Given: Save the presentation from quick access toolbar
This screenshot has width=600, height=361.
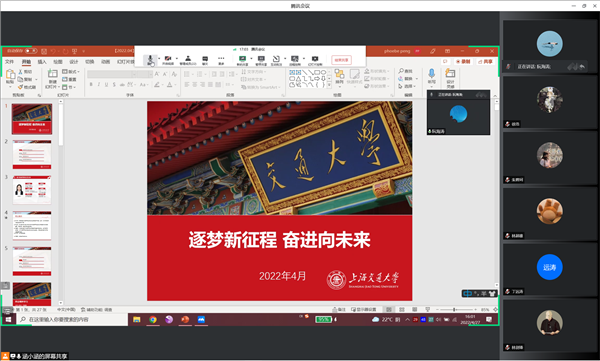Looking at the screenshot, I should point(44,51).
